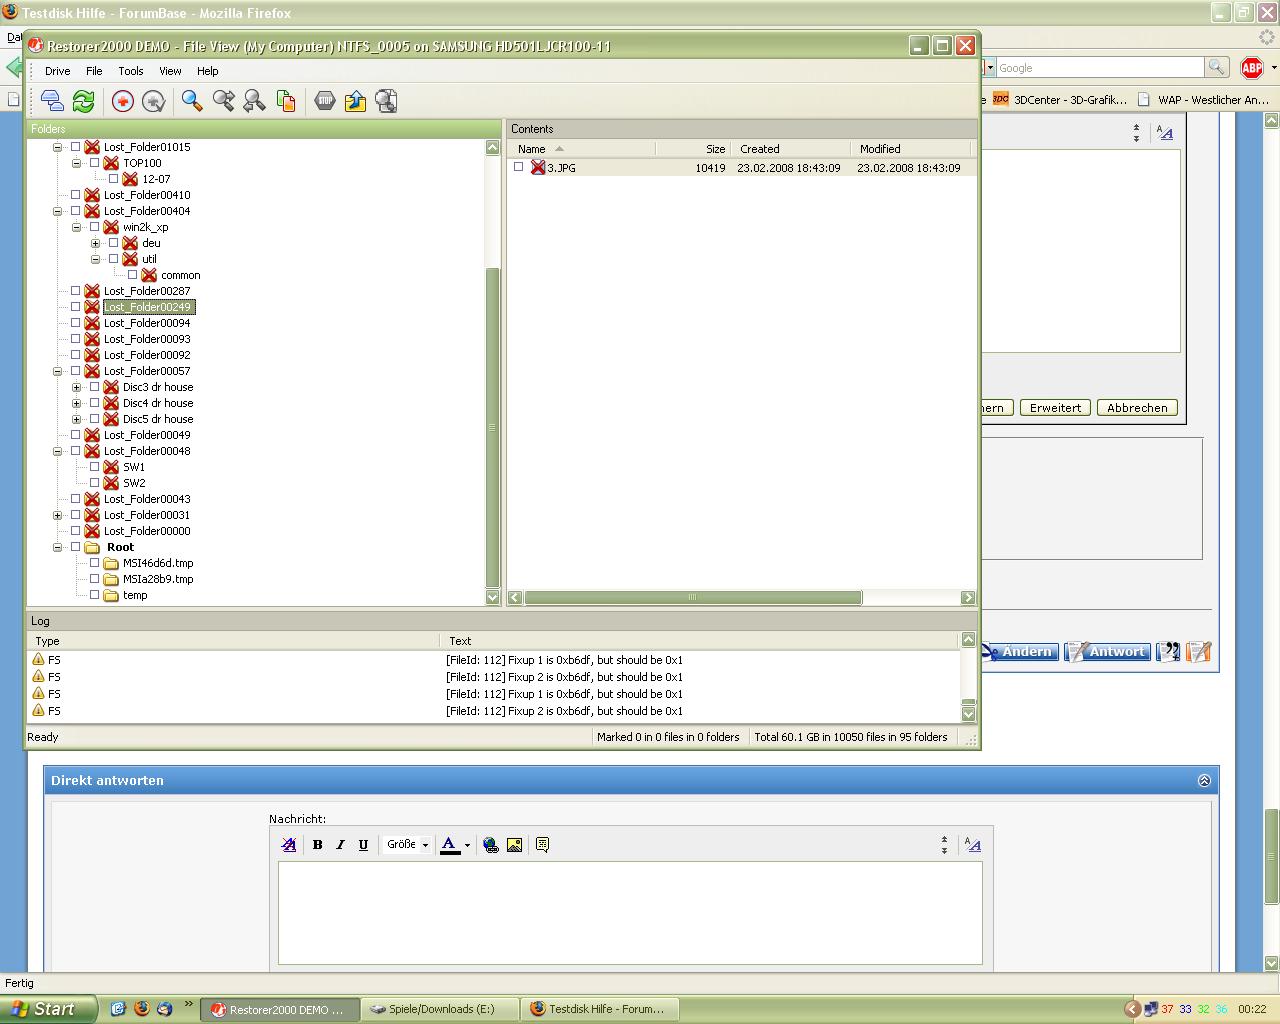Expand the deu folder node

click(x=95, y=243)
